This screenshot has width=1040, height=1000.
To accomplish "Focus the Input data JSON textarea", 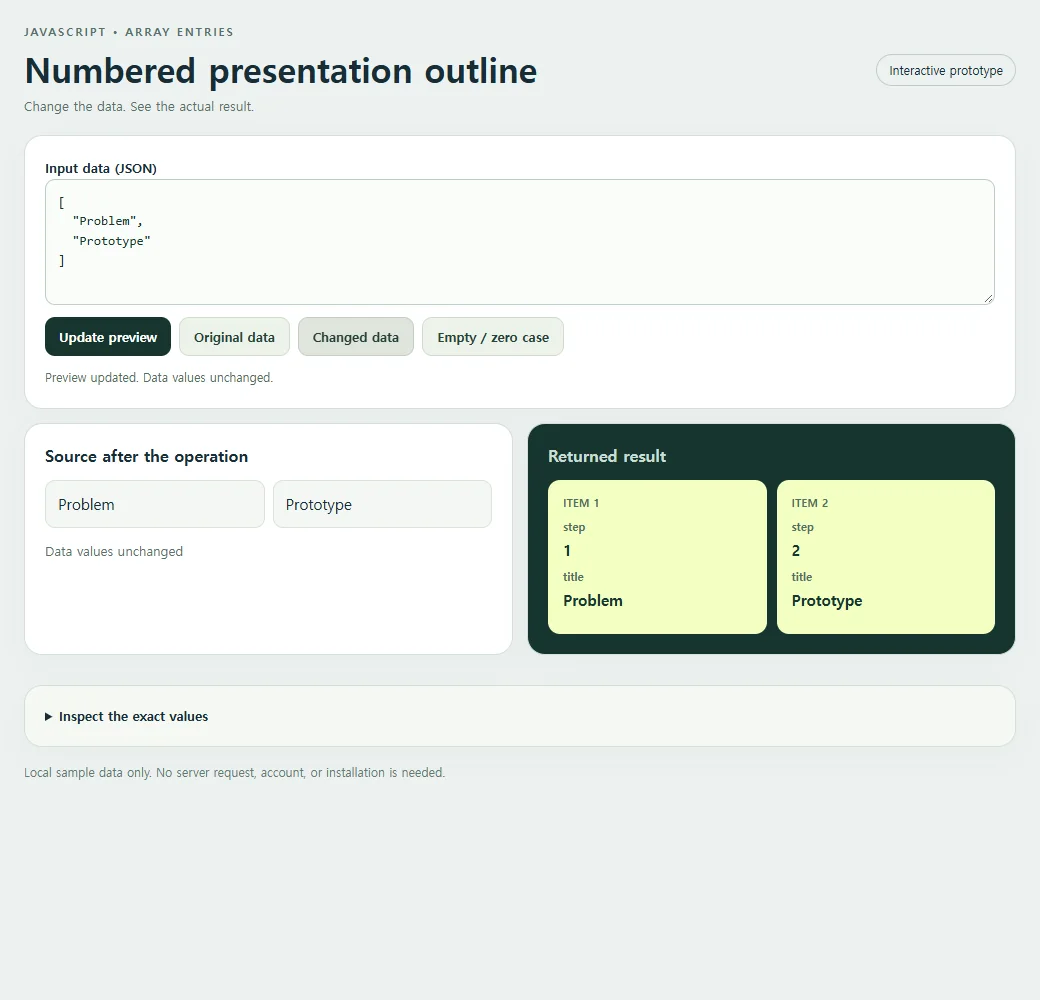I will pos(520,242).
